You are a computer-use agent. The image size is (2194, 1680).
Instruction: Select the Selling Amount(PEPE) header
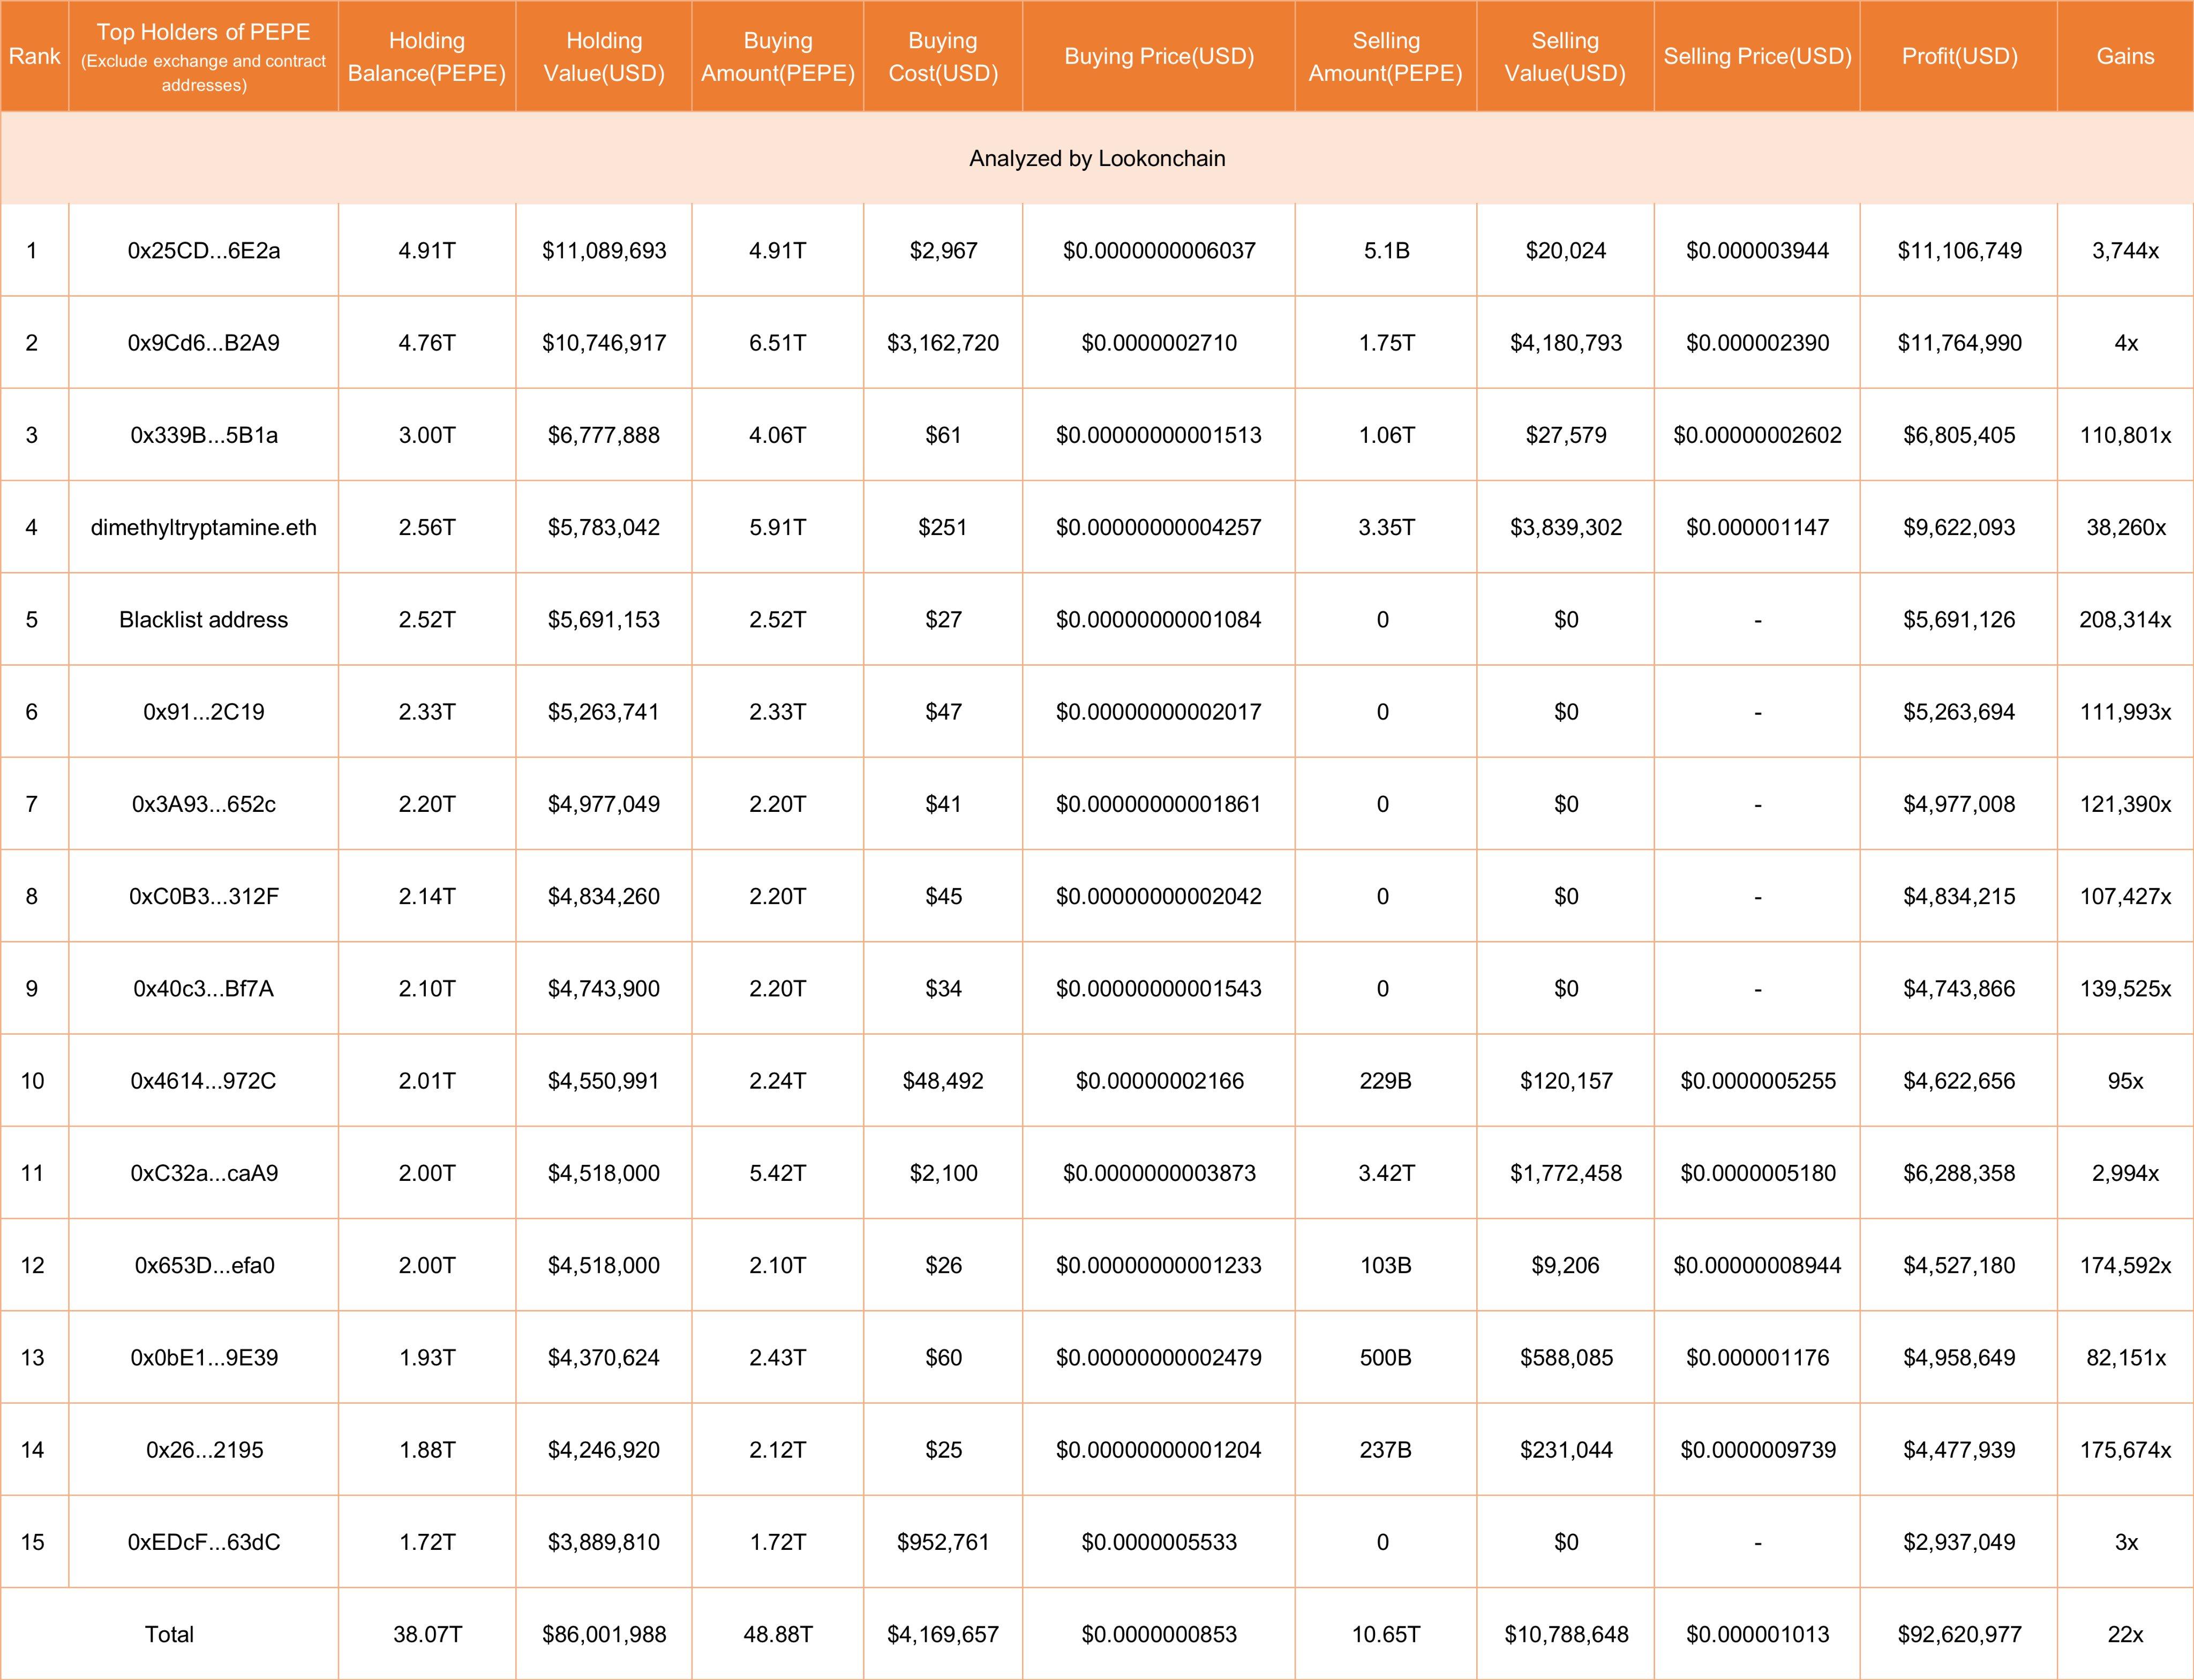pyautogui.click(x=1385, y=57)
